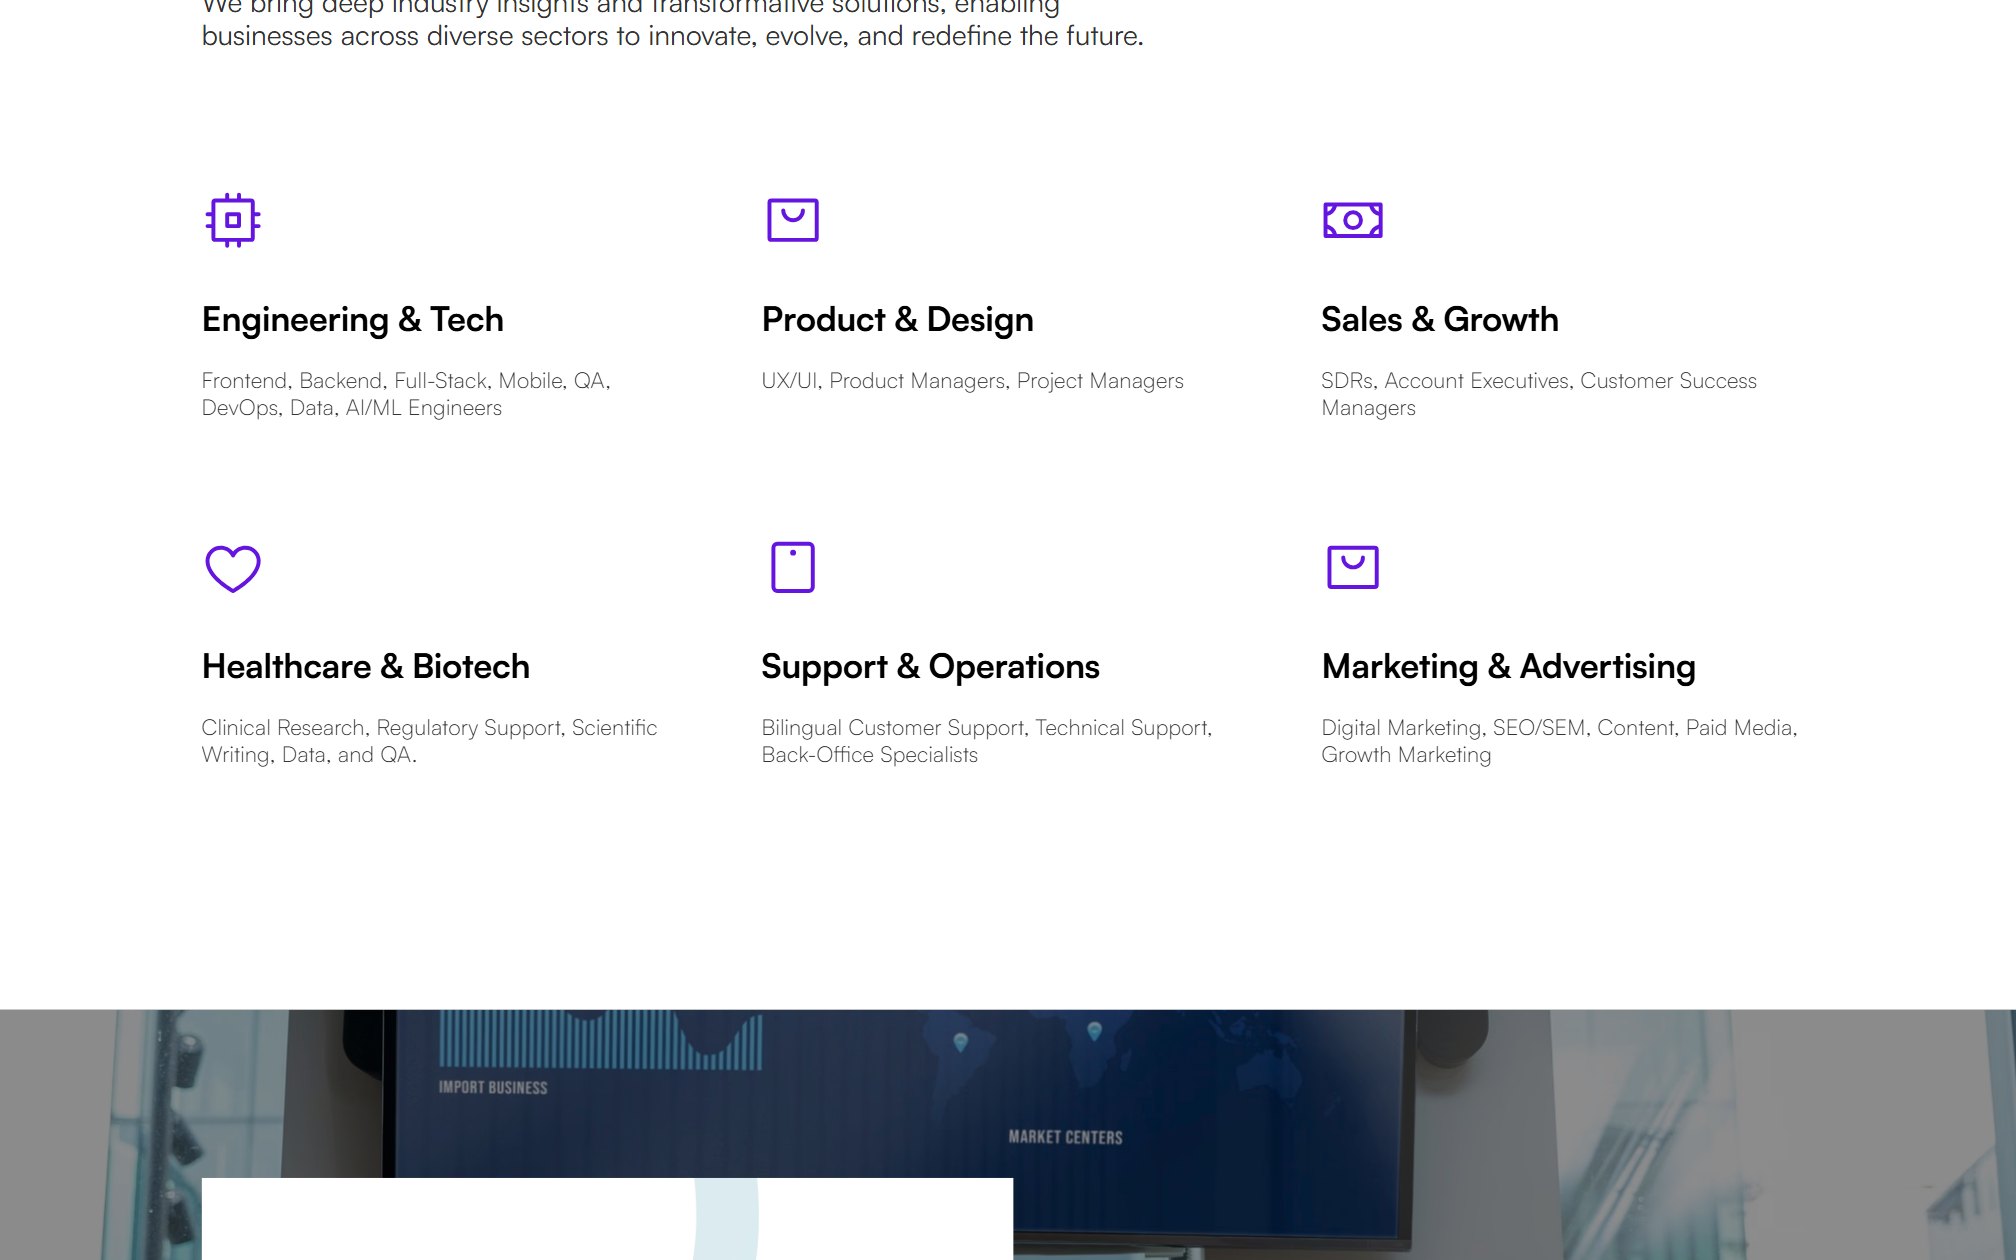2016x1260 pixels.
Task: Click the 'Clinical Research, Regulatory Support' description
Action: tap(430, 741)
